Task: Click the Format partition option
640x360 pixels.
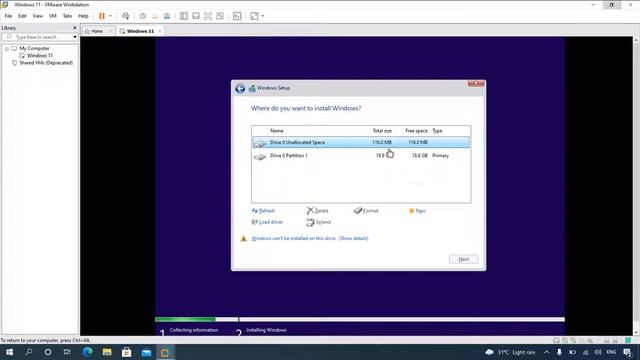Action: pos(366,211)
